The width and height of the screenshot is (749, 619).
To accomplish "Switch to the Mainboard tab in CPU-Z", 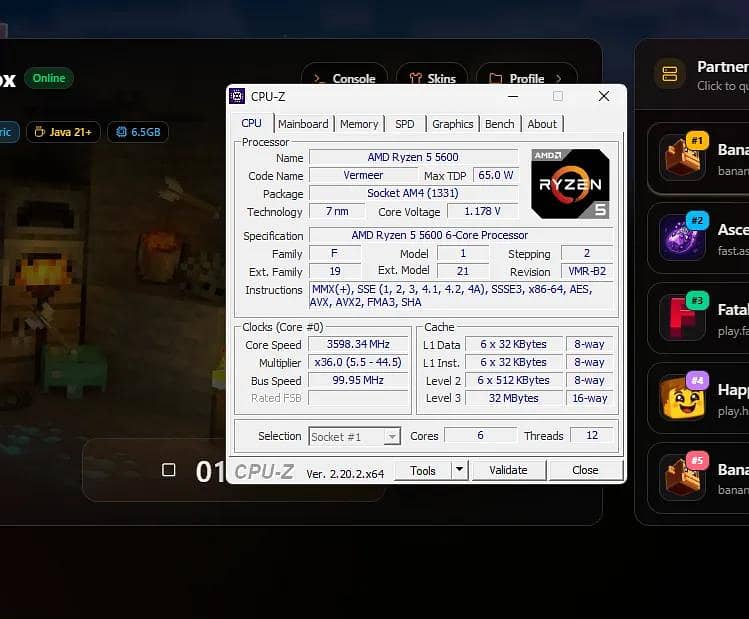I will coord(303,124).
